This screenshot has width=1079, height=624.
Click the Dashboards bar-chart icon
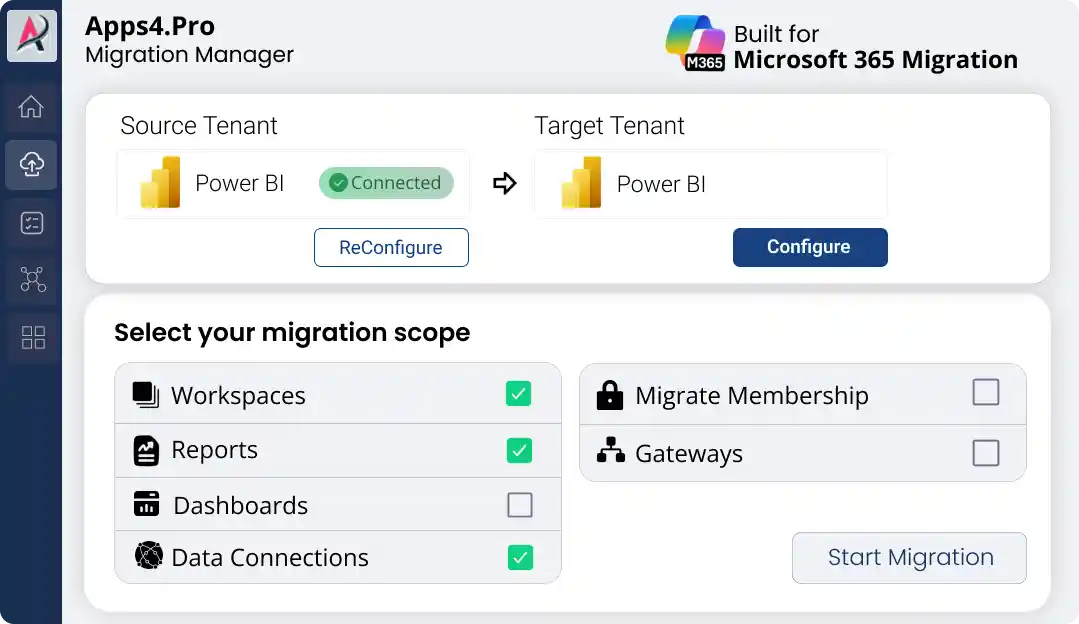click(x=146, y=504)
